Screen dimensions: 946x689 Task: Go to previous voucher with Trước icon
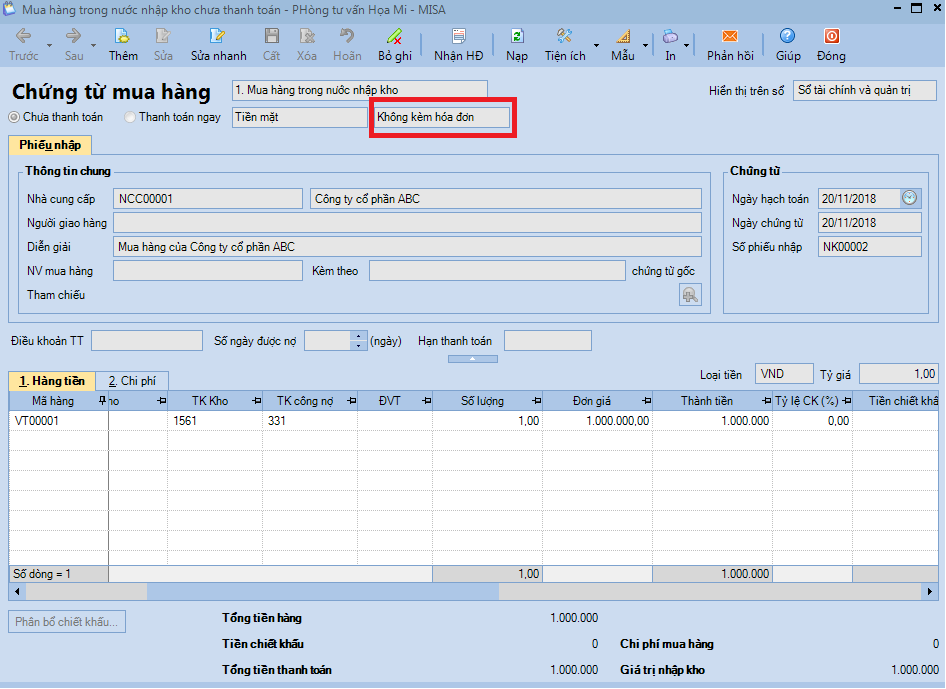point(24,45)
